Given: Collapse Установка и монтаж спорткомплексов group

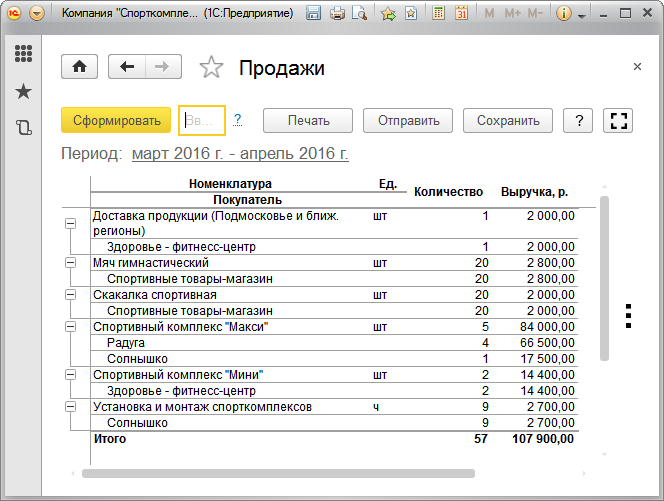Looking at the screenshot, I should tap(70, 407).
